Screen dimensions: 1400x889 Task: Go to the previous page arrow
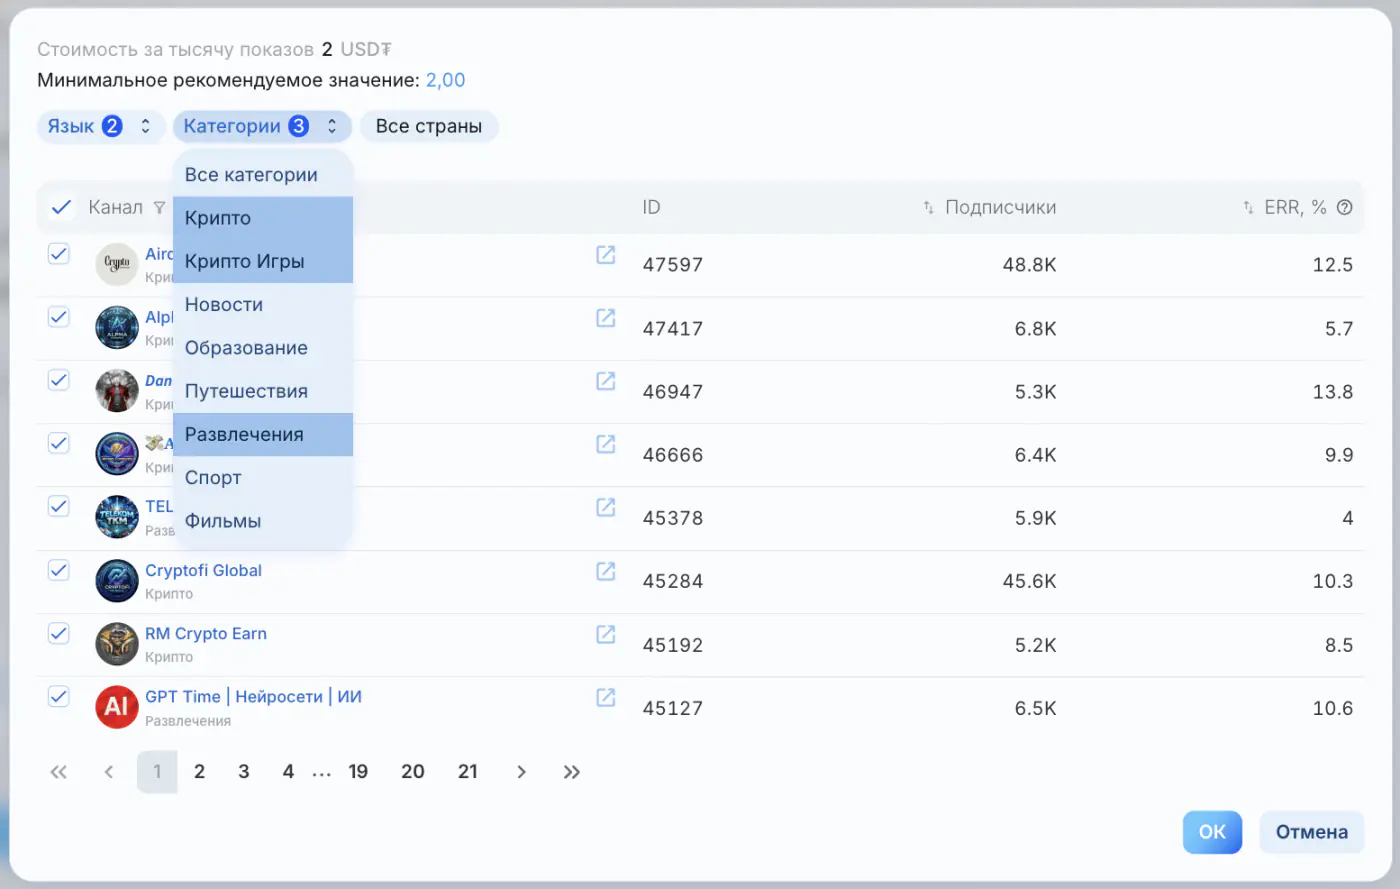(x=109, y=772)
